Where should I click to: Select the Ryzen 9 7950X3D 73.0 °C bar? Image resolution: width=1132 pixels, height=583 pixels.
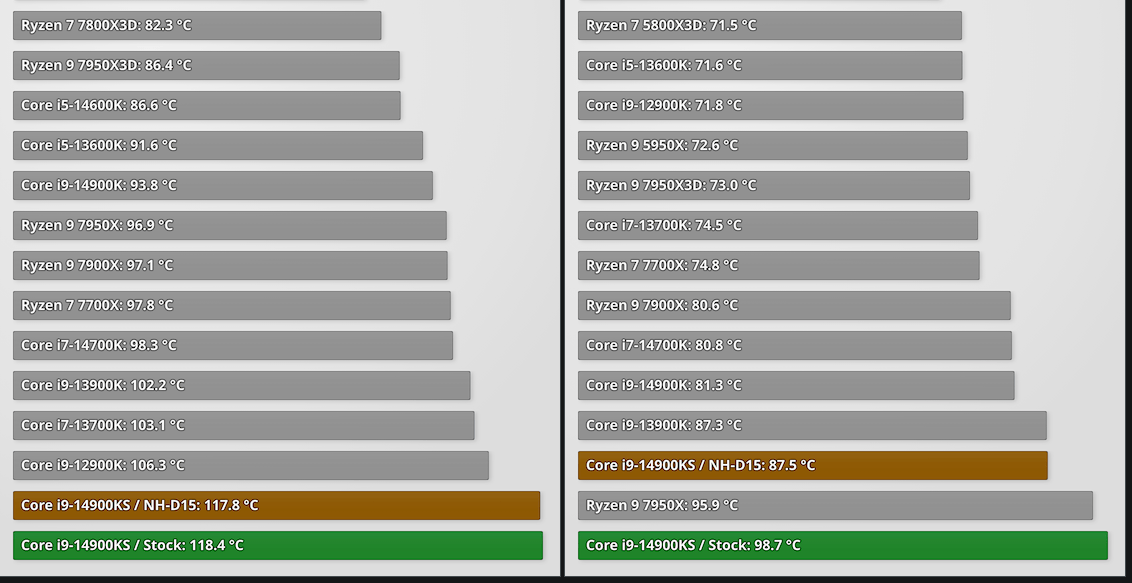click(774, 185)
